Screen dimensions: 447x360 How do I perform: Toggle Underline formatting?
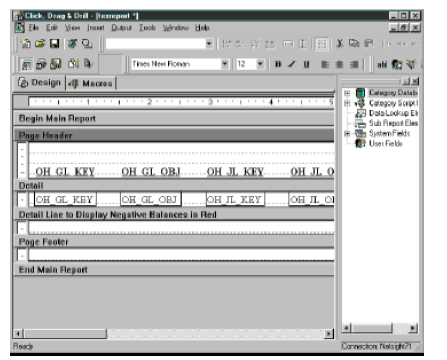click(306, 64)
